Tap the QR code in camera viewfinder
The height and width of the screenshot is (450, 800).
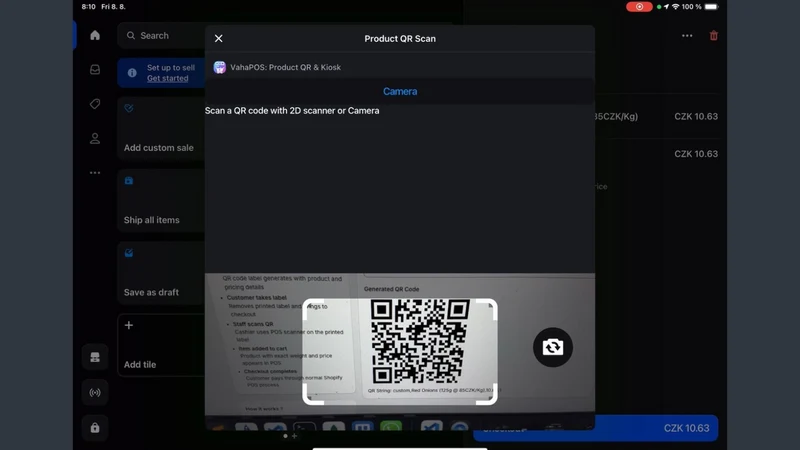(x=419, y=341)
